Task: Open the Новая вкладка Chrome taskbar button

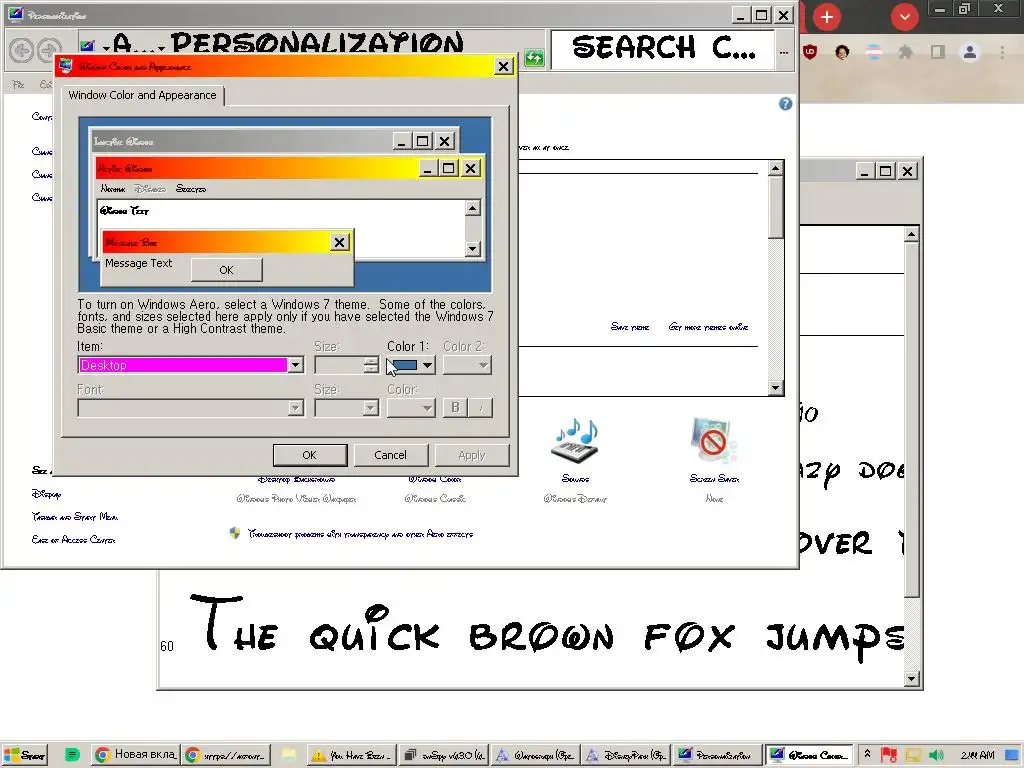Action: [135, 755]
